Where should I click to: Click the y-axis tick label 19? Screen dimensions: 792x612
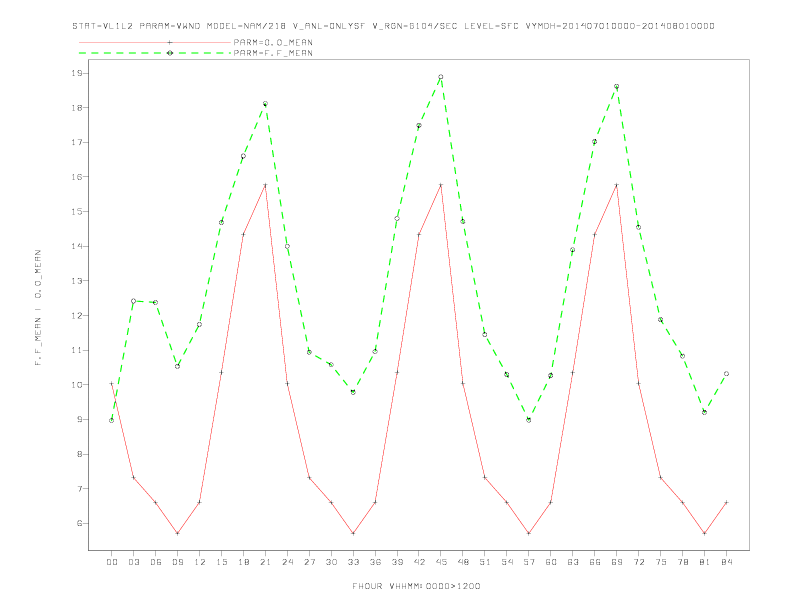(x=76, y=73)
